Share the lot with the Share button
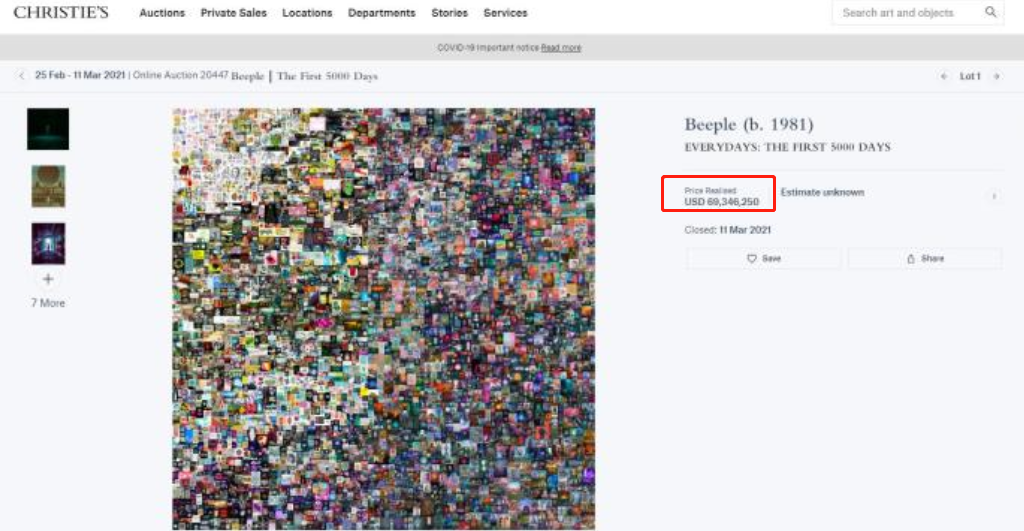Image resolution: width=1024 pixels, height=531 pixels. click(924, 259)
